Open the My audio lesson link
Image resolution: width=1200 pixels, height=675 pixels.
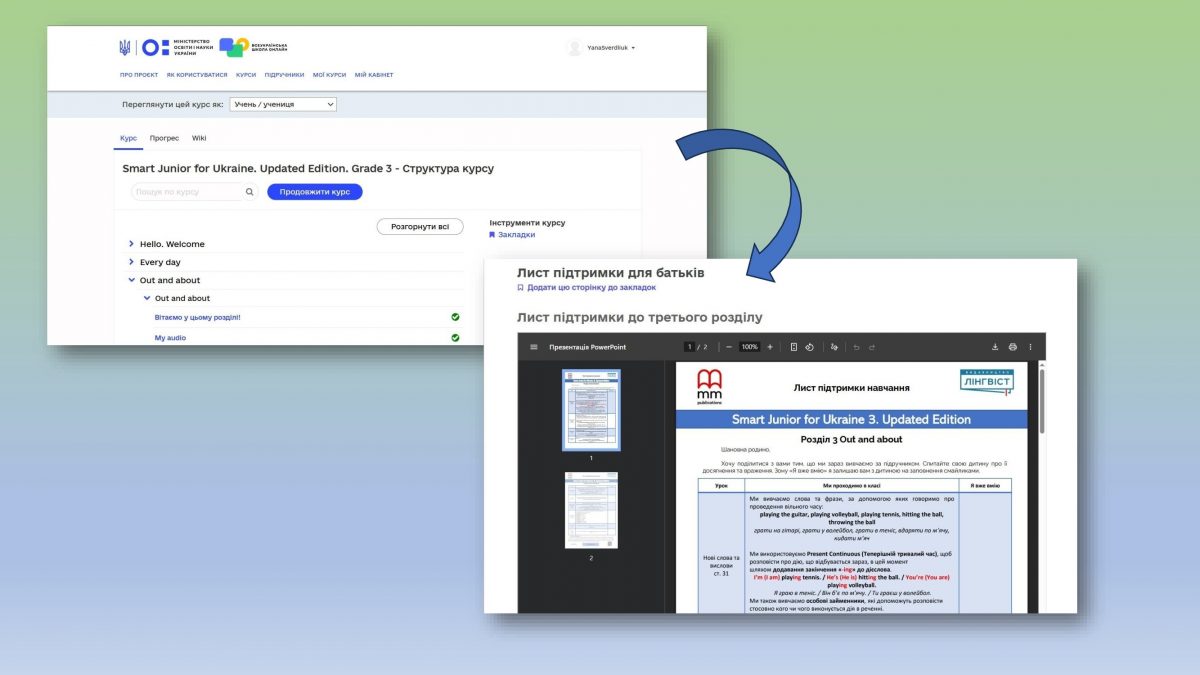pyautogui.click(x=170, y=338)
